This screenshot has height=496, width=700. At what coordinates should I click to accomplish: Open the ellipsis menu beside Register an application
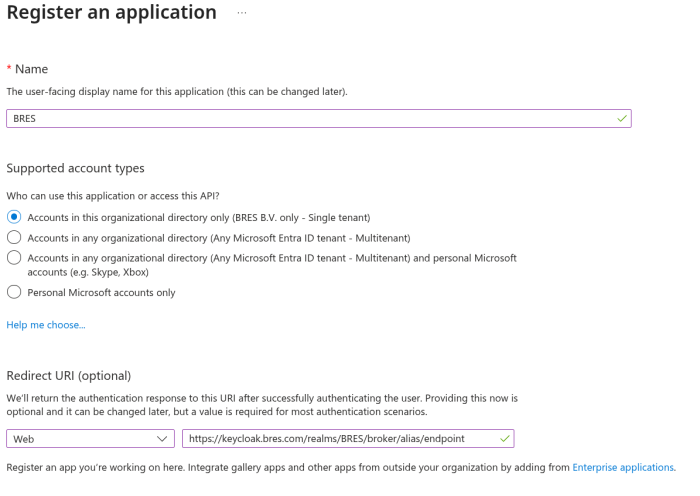pyautogui.click(x=242, y=13)
